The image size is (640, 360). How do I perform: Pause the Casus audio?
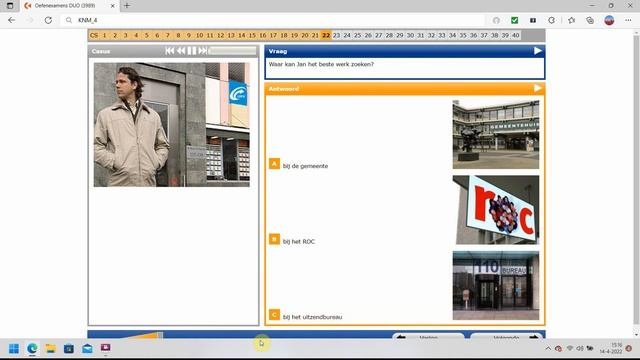coord(191,51)
